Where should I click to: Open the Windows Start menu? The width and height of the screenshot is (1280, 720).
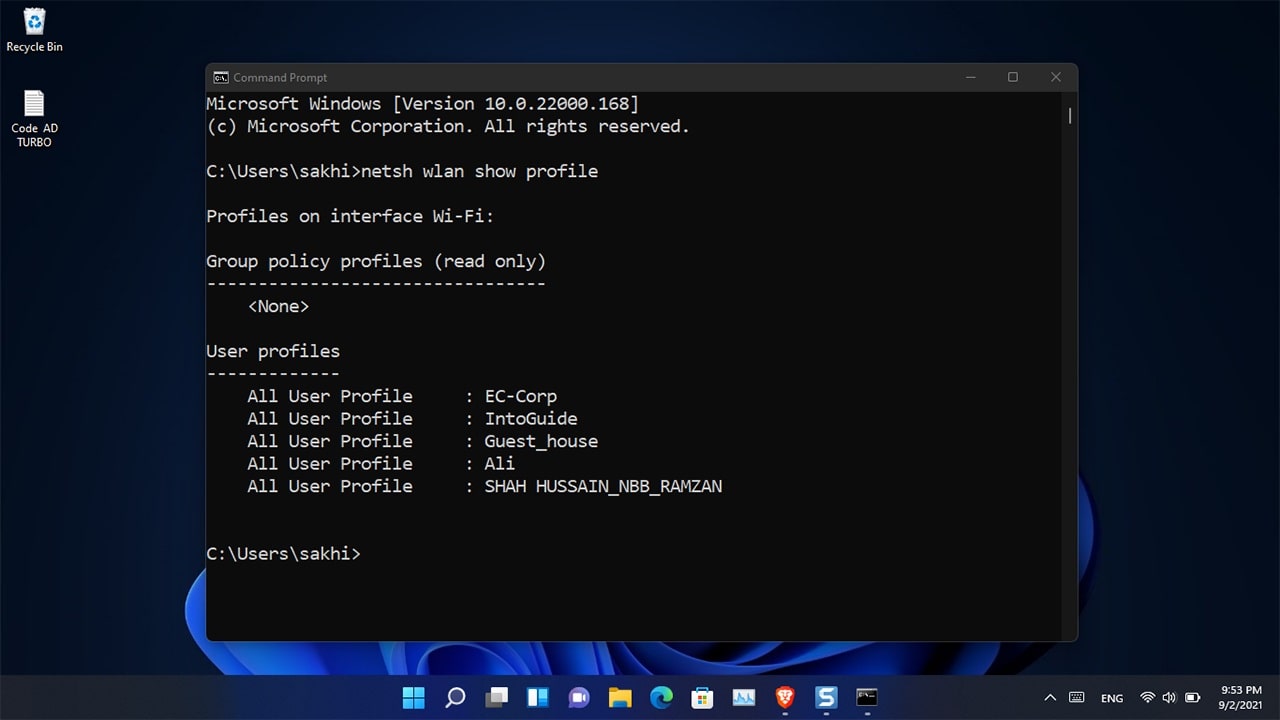tap(413, 697)
